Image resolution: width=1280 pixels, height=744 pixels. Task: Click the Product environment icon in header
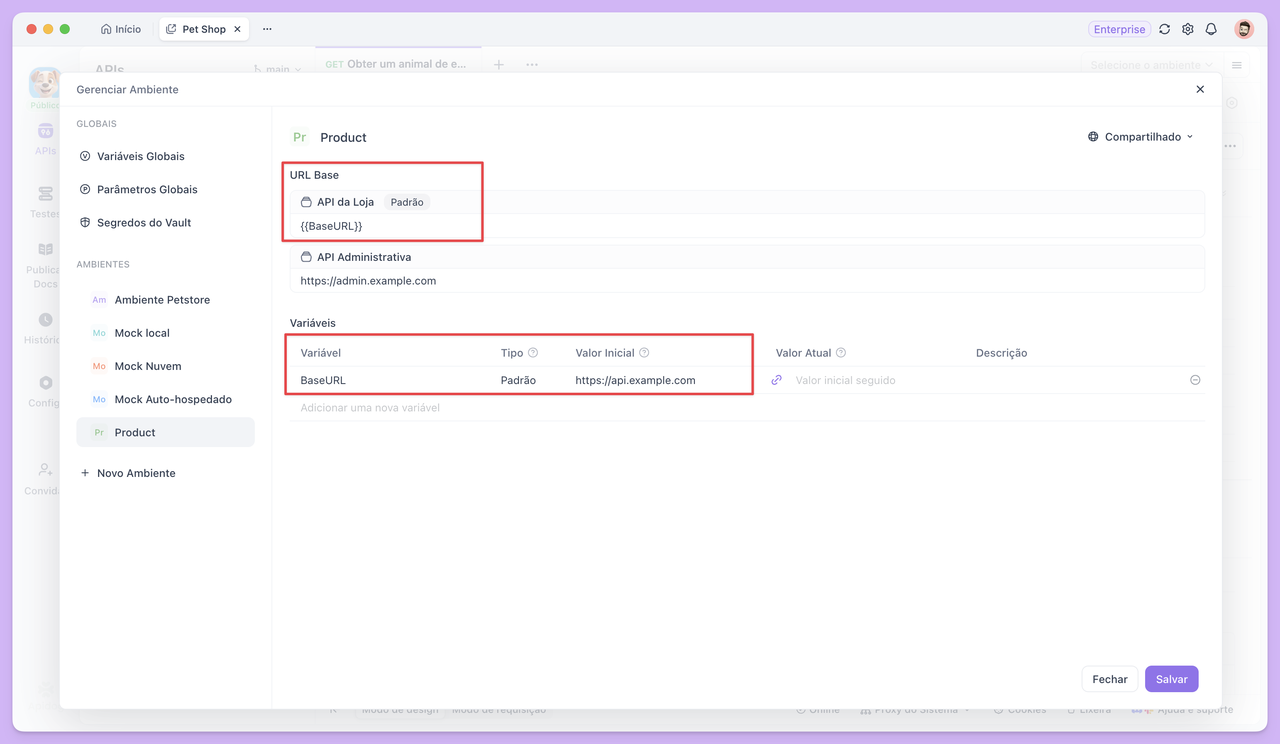[299, 137]
